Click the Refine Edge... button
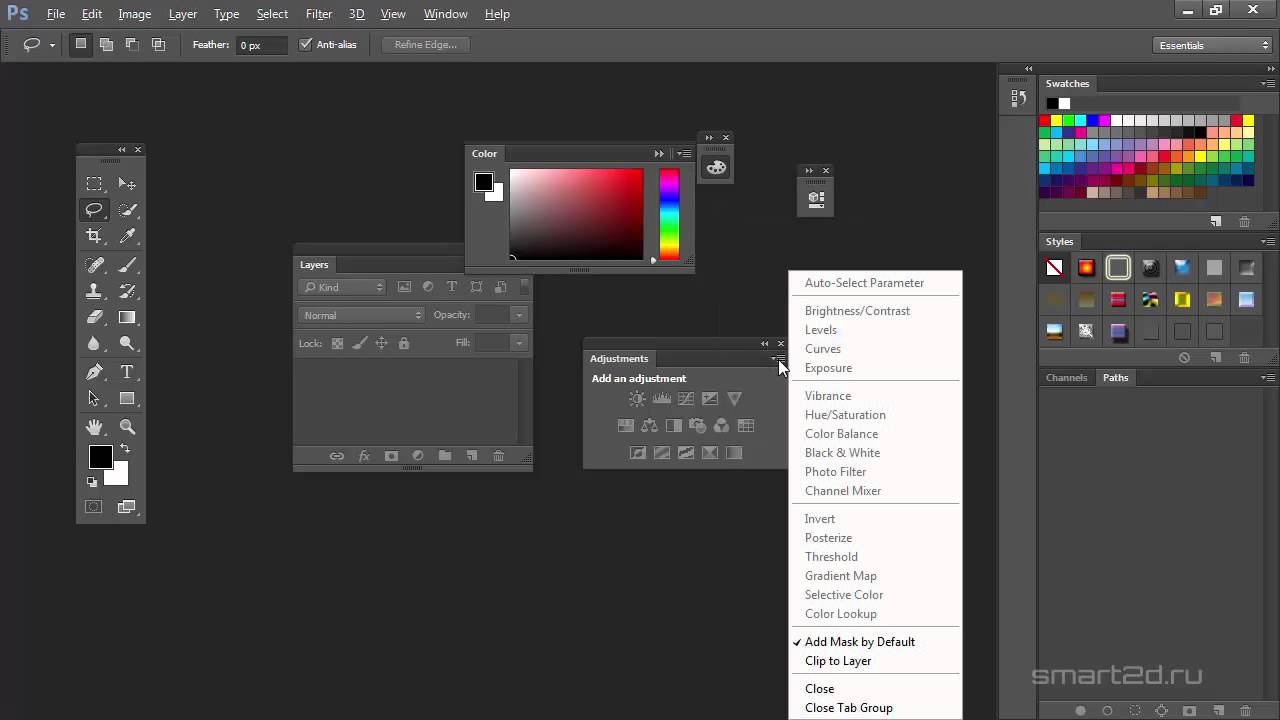The image size is (1280, 720). pos(426,45)
